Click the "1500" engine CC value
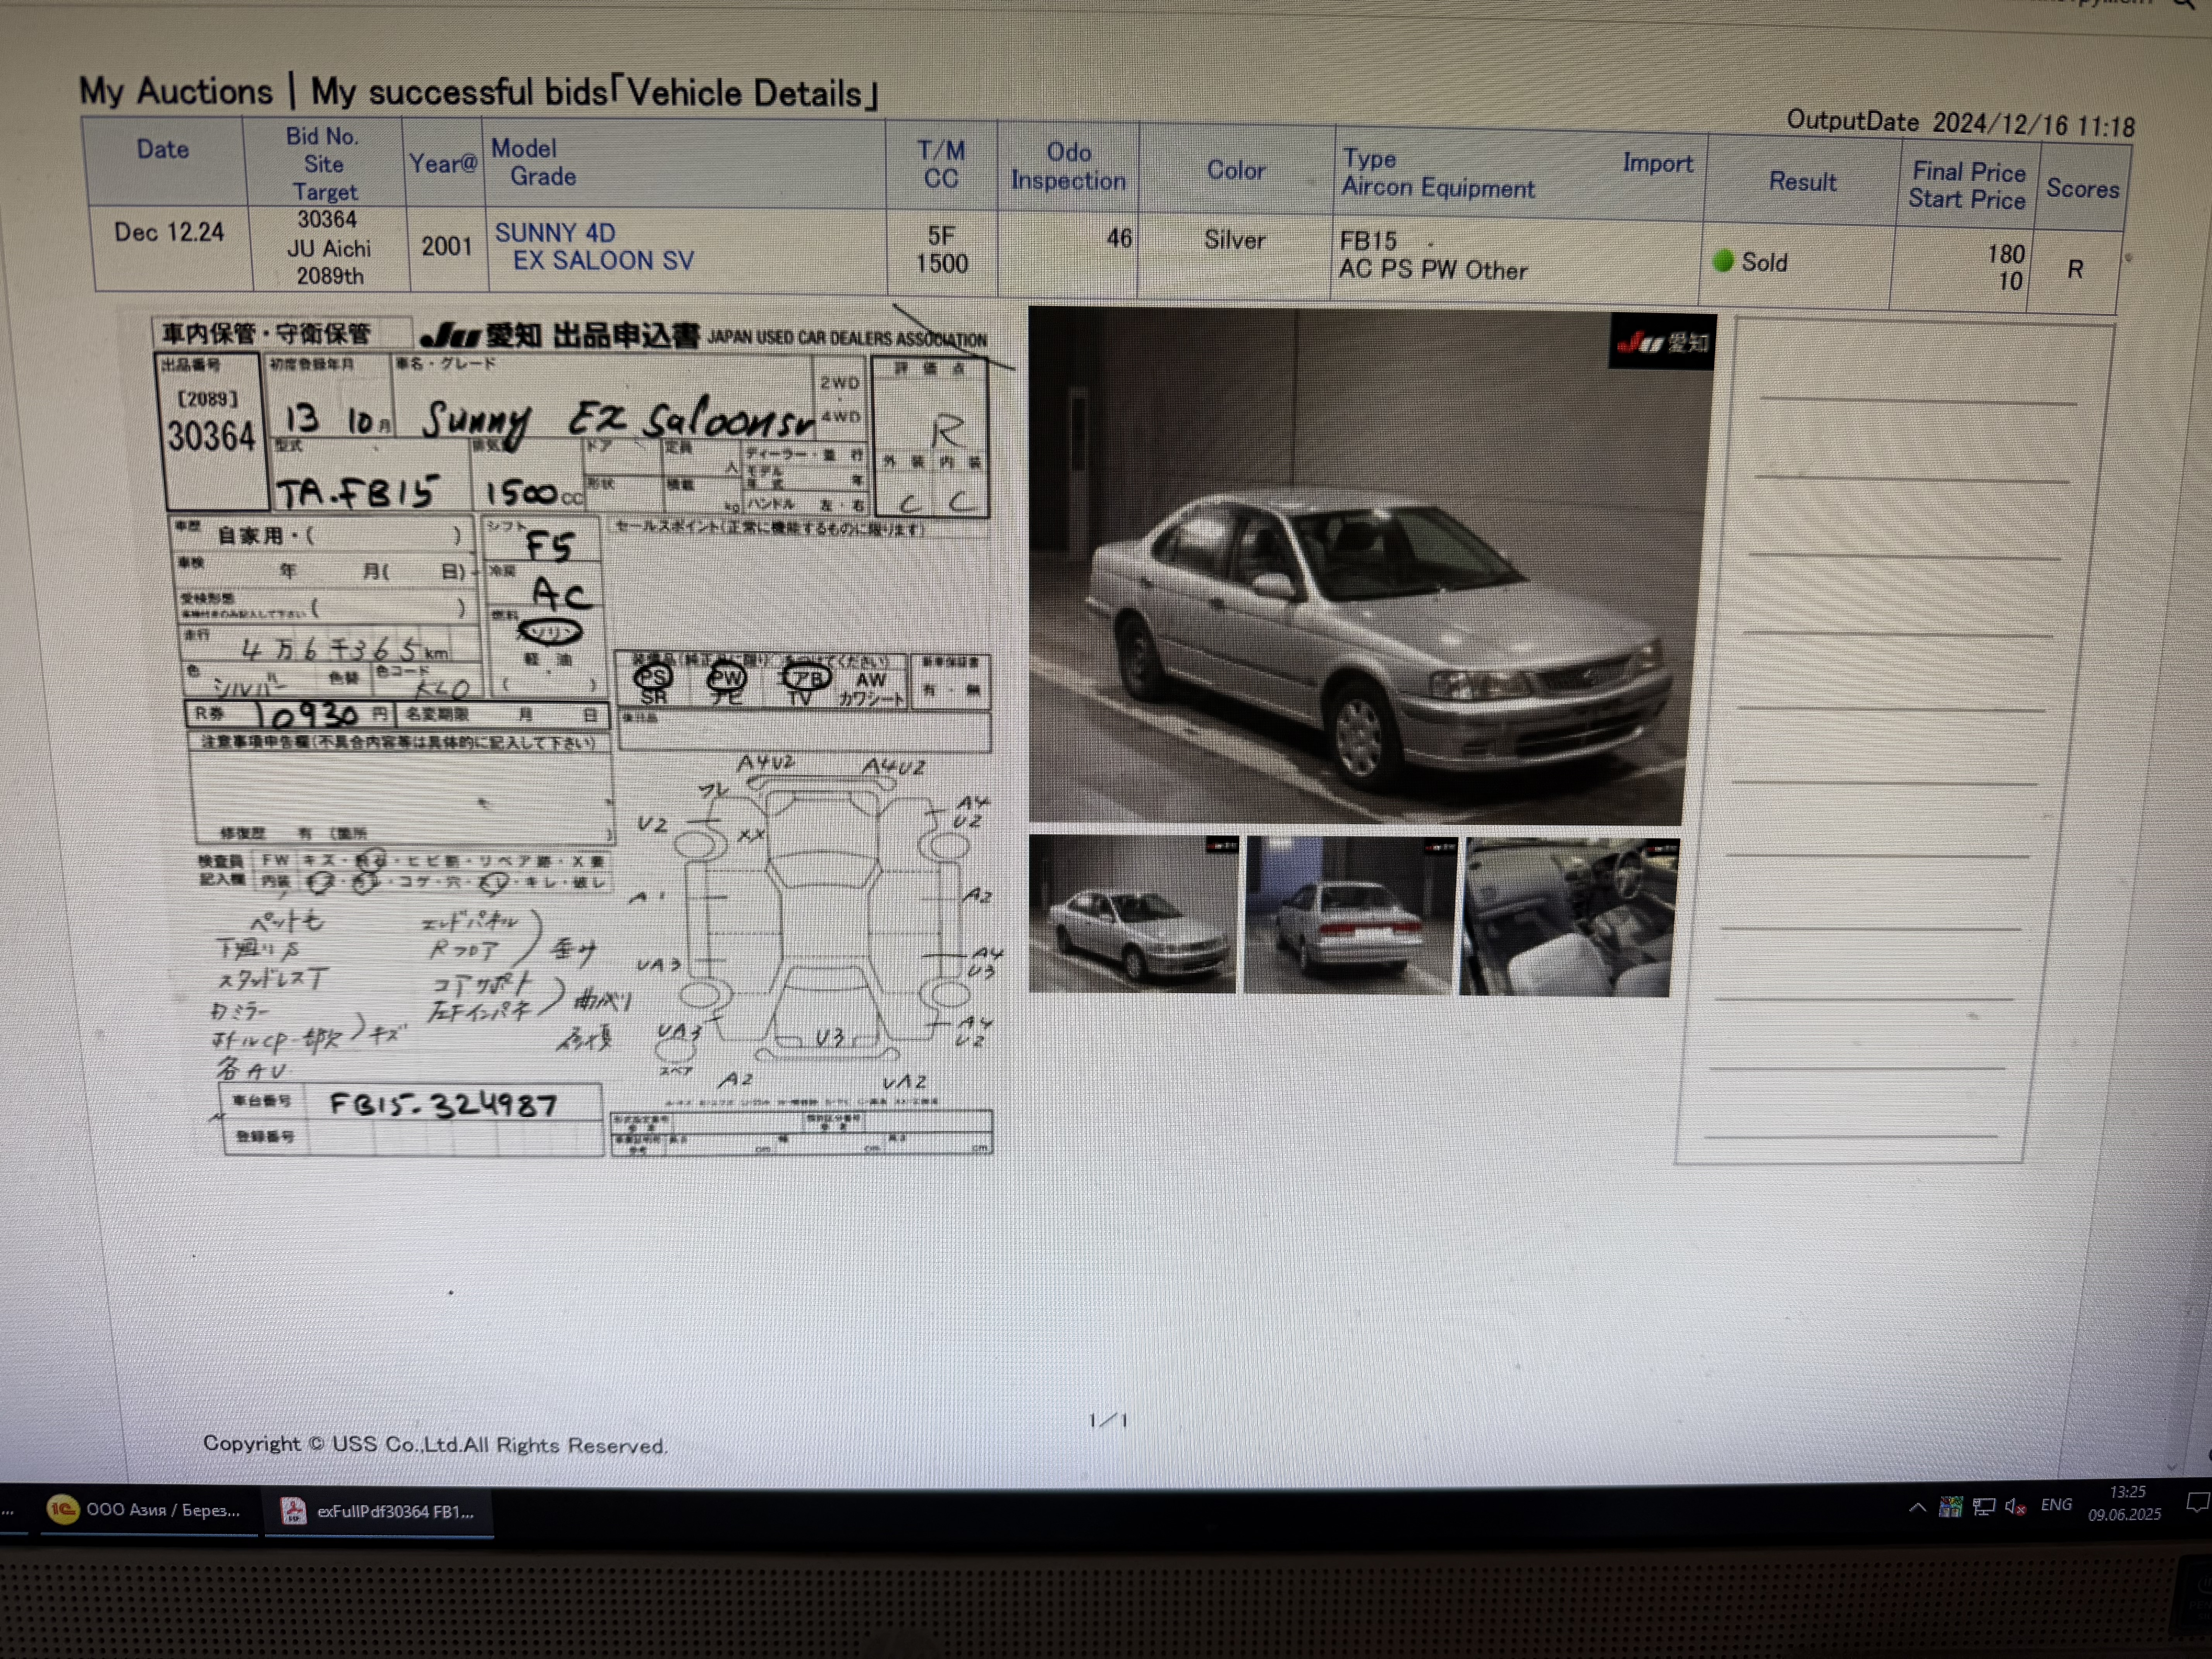 (942, 264)
